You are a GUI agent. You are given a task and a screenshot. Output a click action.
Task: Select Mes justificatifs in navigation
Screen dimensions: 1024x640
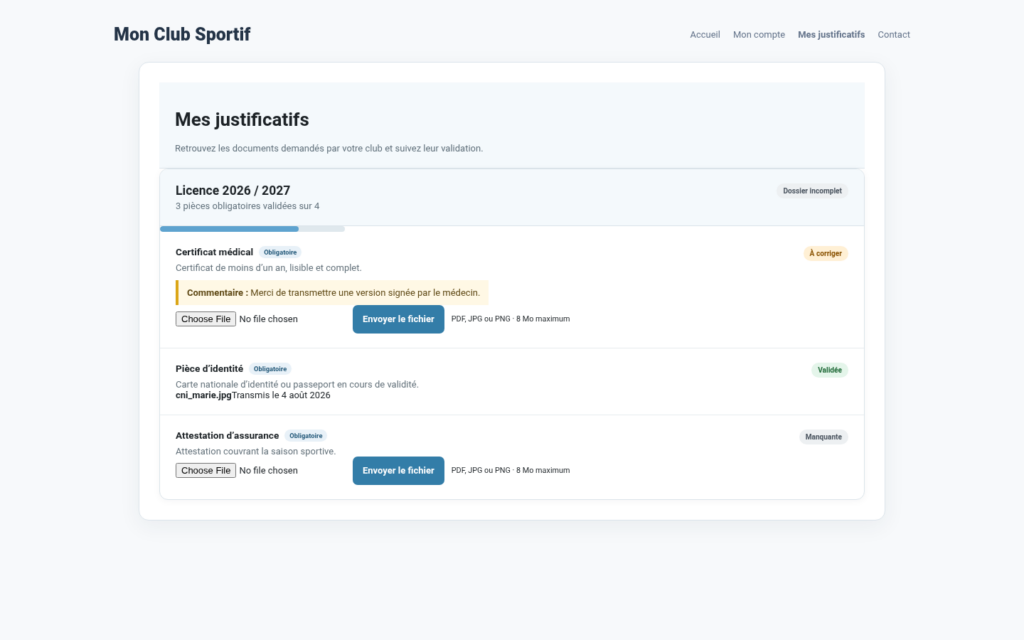click(831, 35)
